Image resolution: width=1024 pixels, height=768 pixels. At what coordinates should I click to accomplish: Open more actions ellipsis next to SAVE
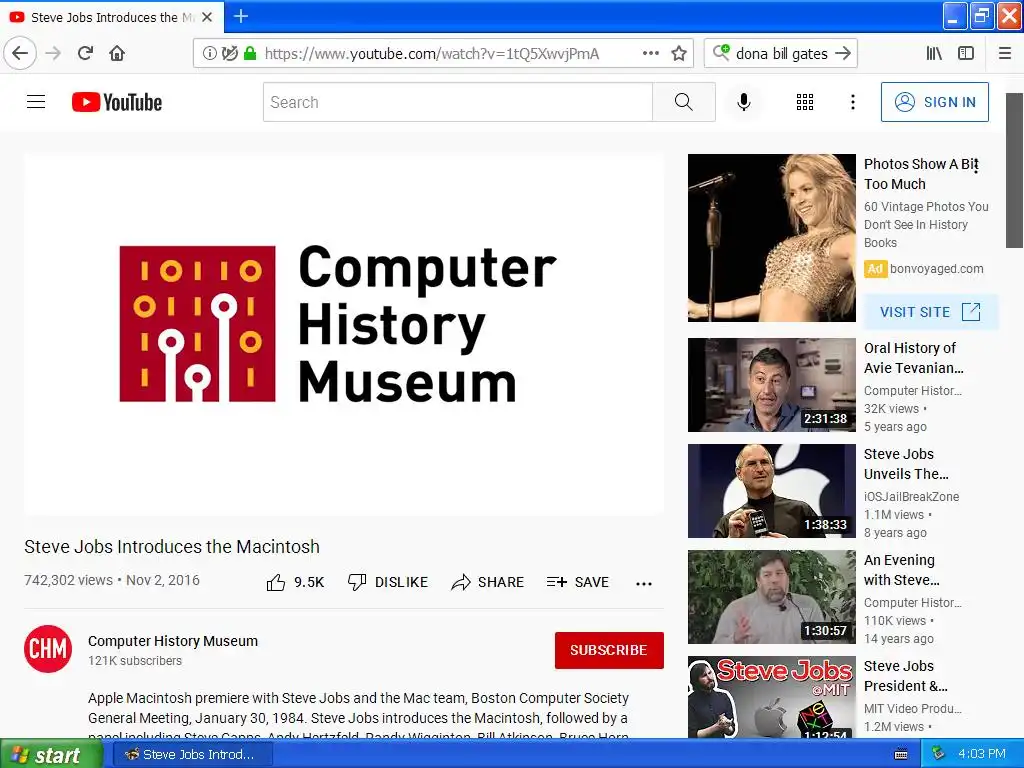coord(644,584)
